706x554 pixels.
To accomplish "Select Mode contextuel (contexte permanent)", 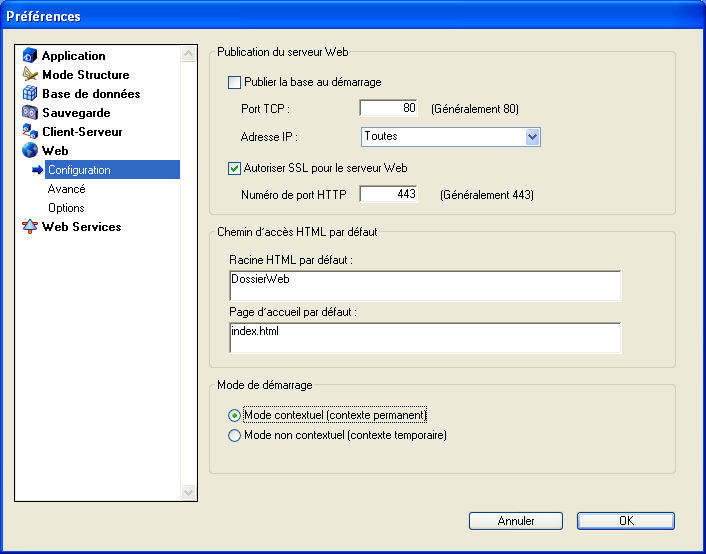I will [x=235, y=415].
